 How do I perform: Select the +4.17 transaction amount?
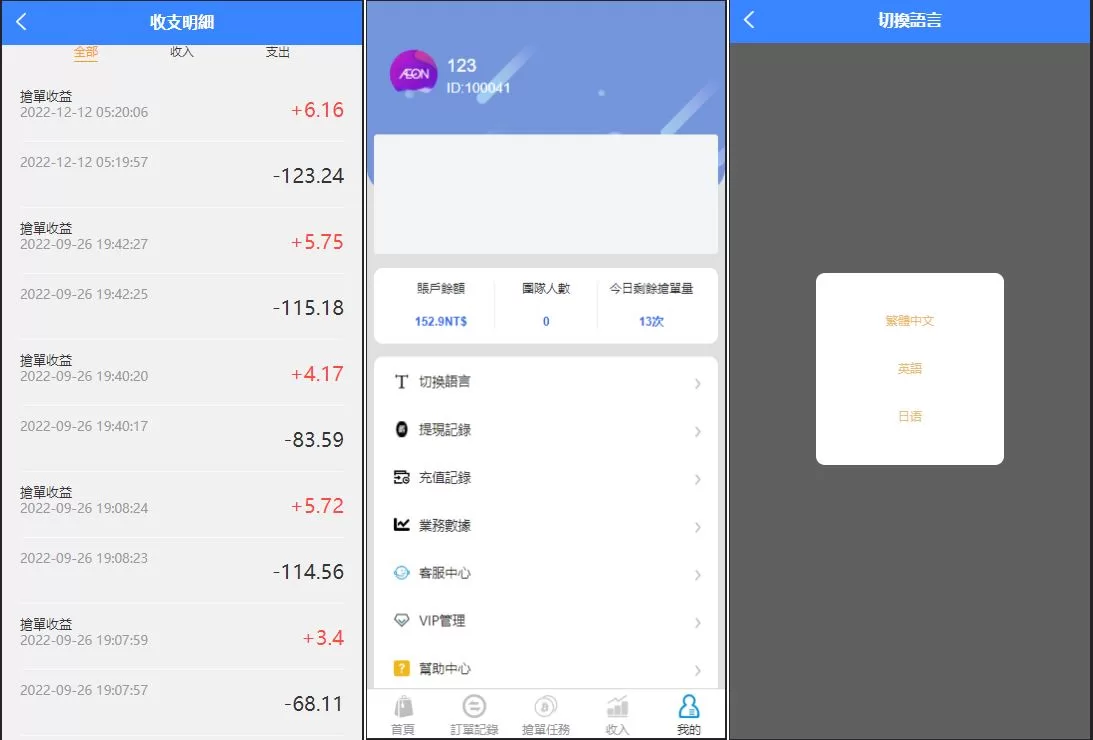coord(317,373)
